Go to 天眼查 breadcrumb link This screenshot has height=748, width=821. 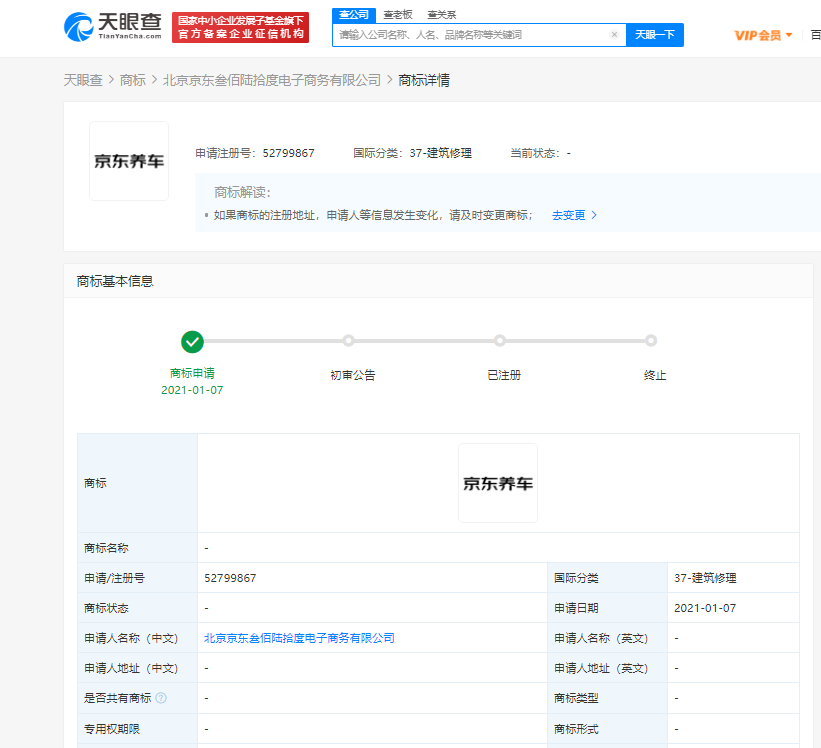point(83,80)
